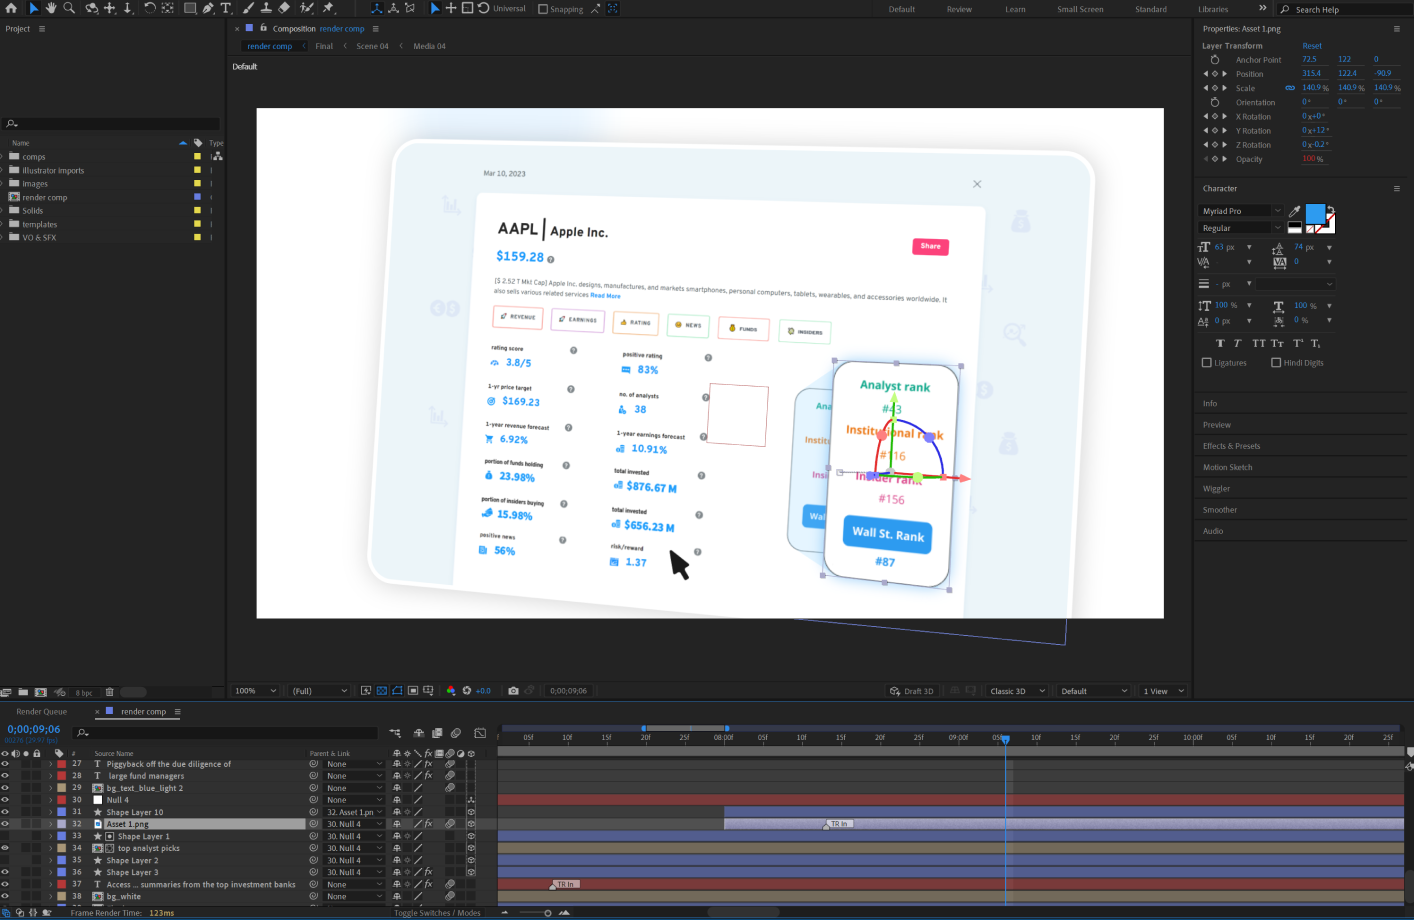
Task: Click Toggle Switches / Modes button
Action: (x=437, y=913)
